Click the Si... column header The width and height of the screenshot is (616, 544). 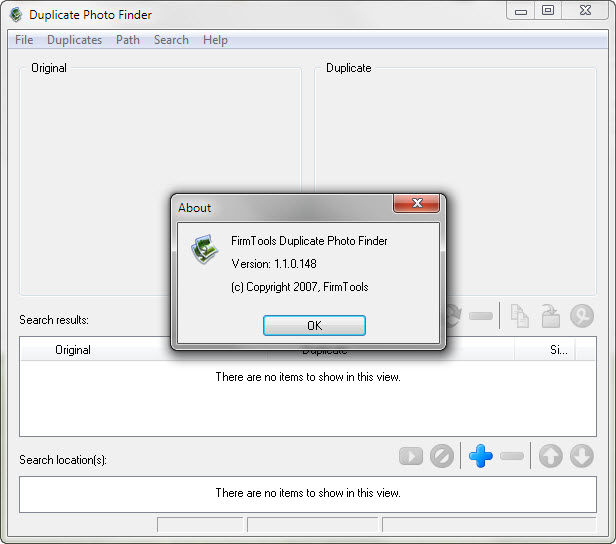coord(558,350)
